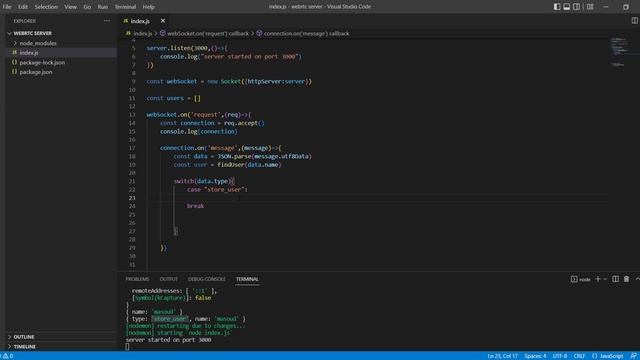Click "server started on port 3000" terminal line
This screenshot has height=360, width=640.
click(x=168, y=340)
